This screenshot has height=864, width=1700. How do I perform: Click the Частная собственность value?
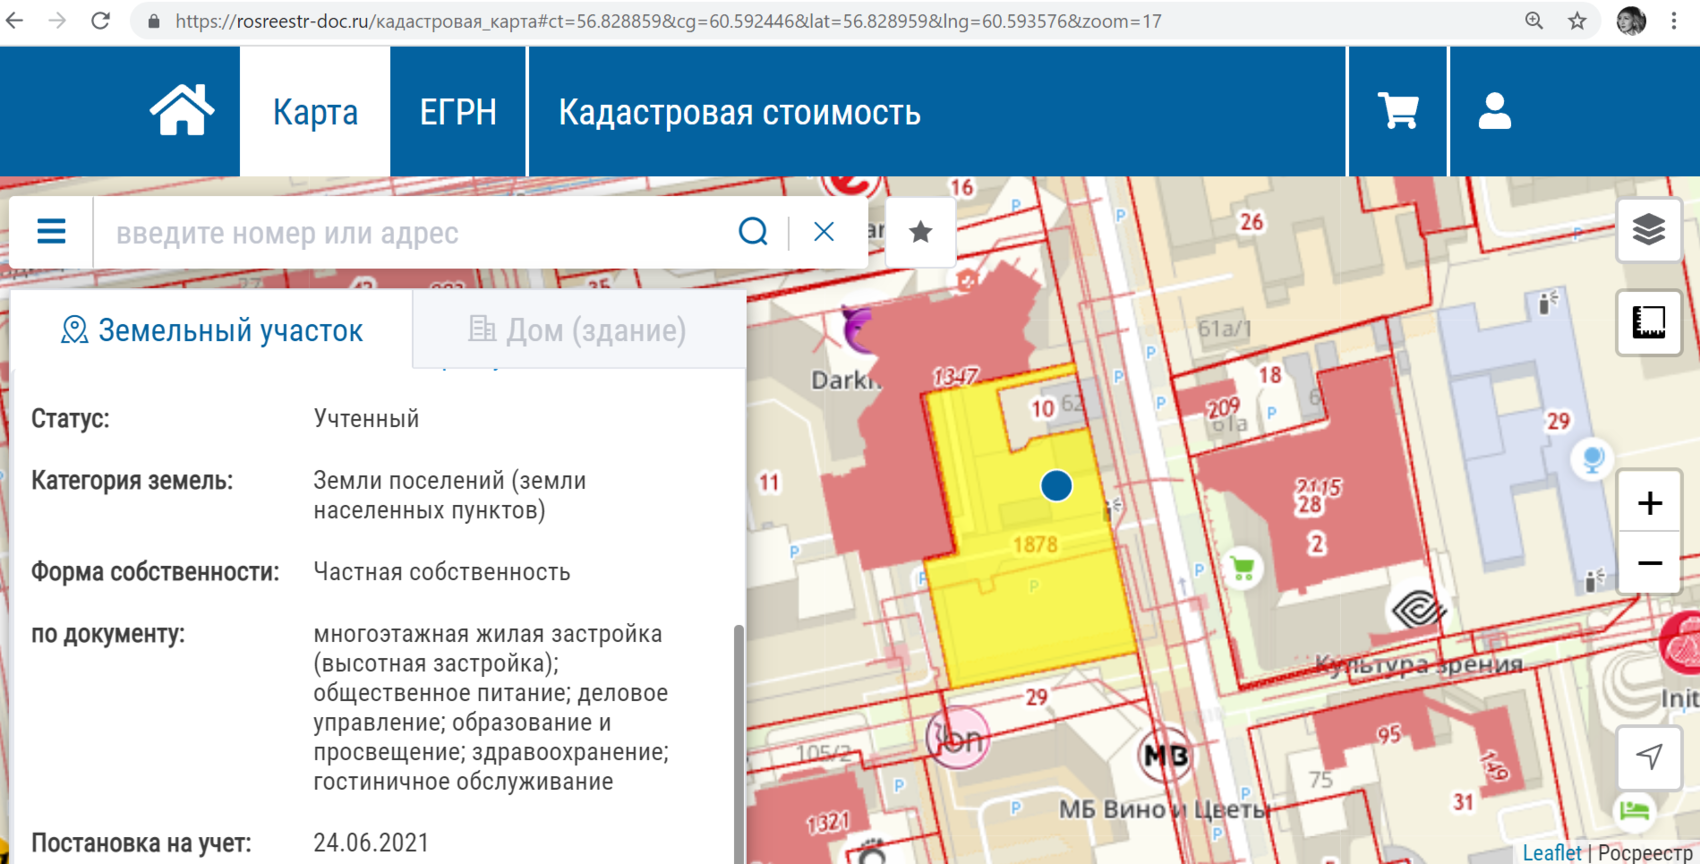[x=442, y=572]
